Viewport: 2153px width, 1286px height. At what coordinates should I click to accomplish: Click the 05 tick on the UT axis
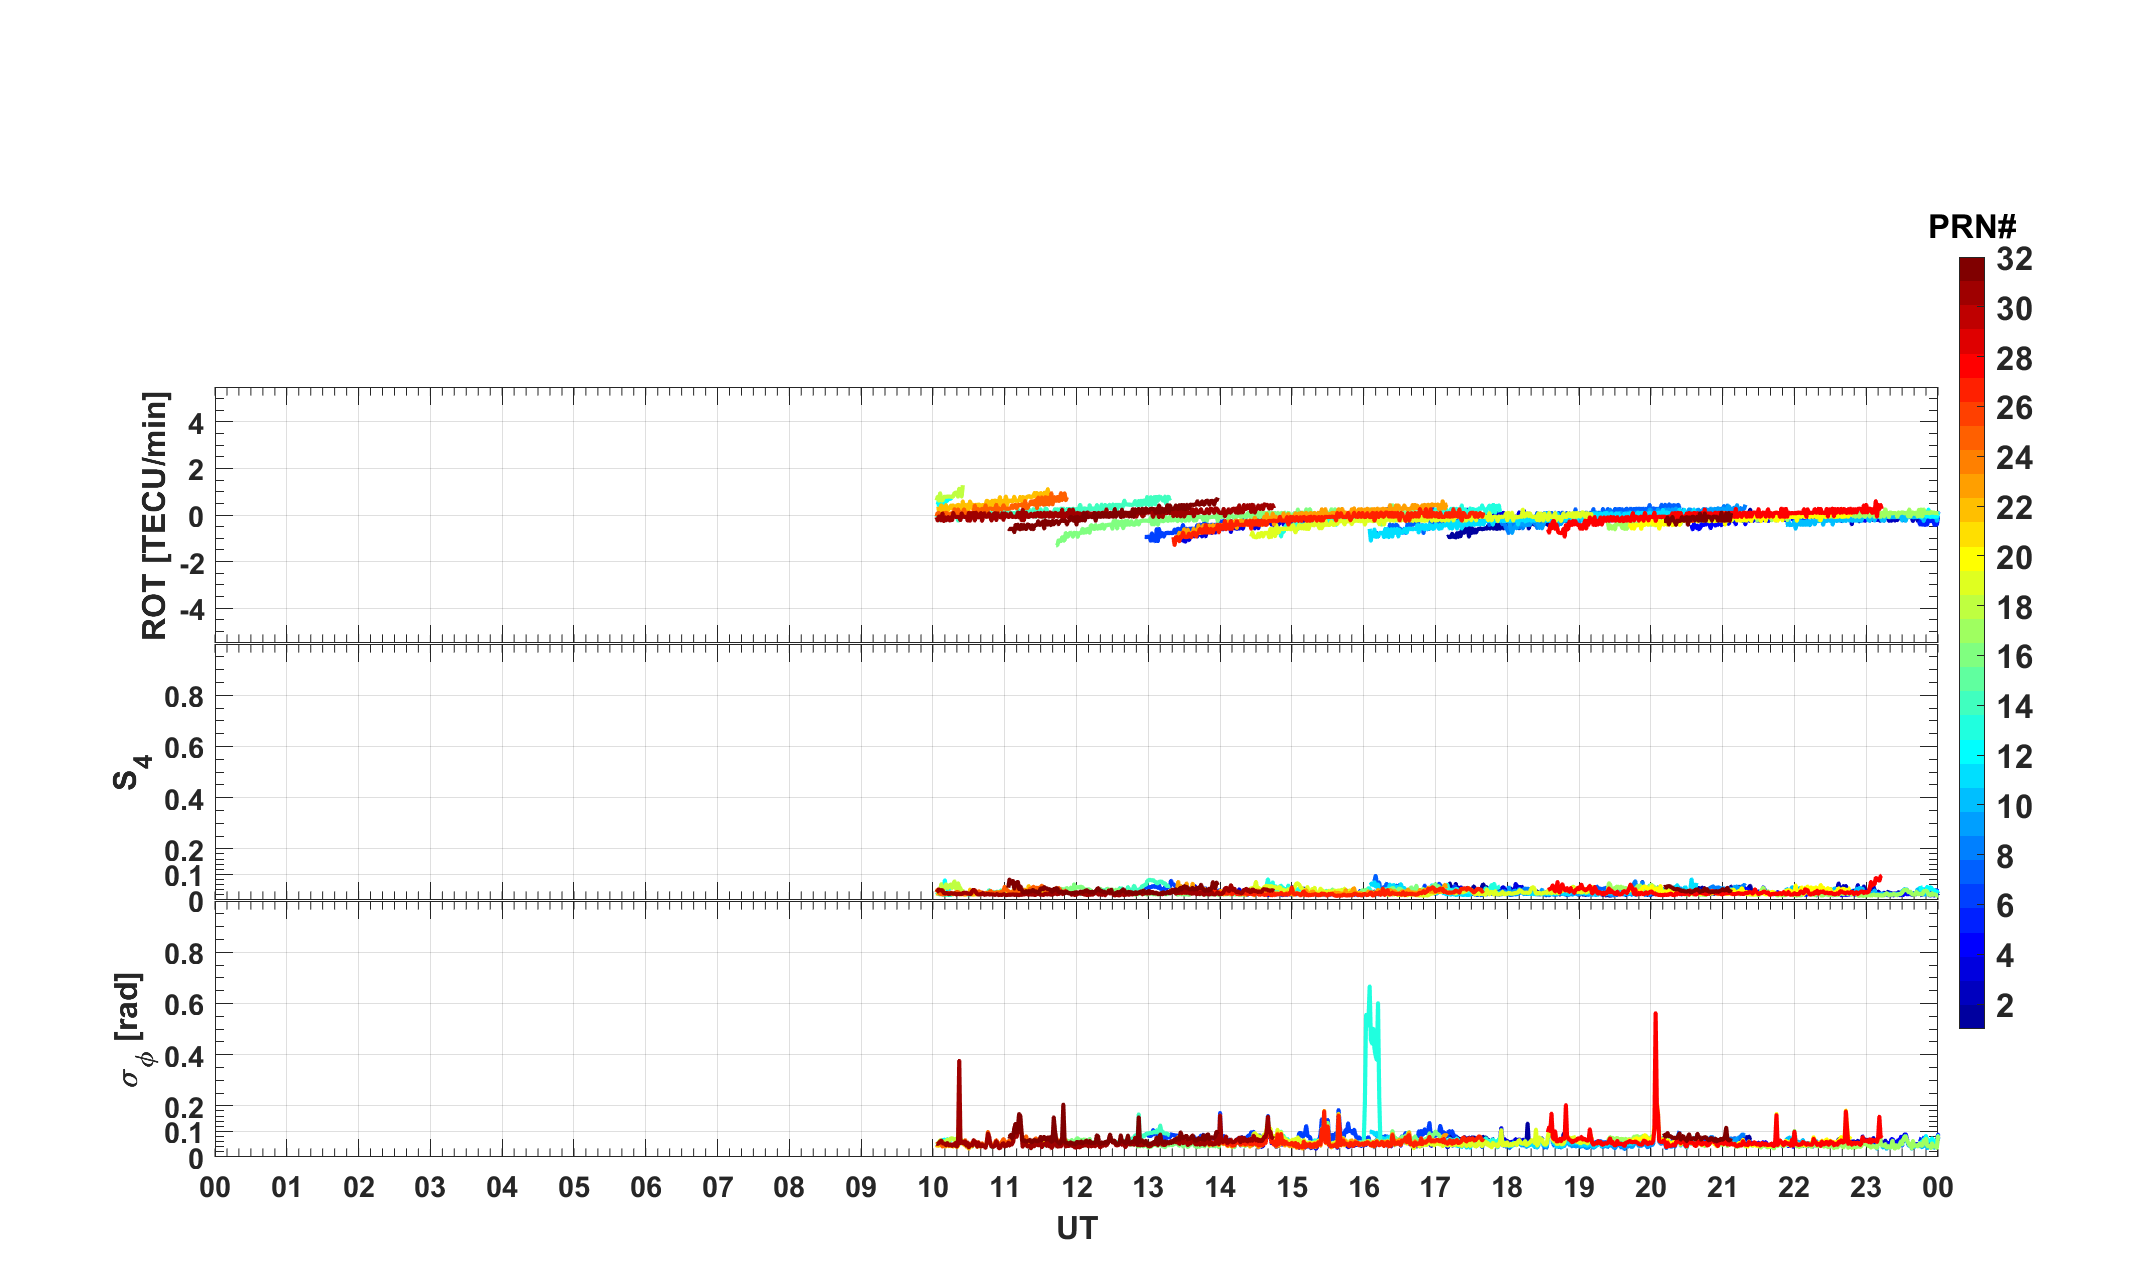click(x=574, y=1188)
